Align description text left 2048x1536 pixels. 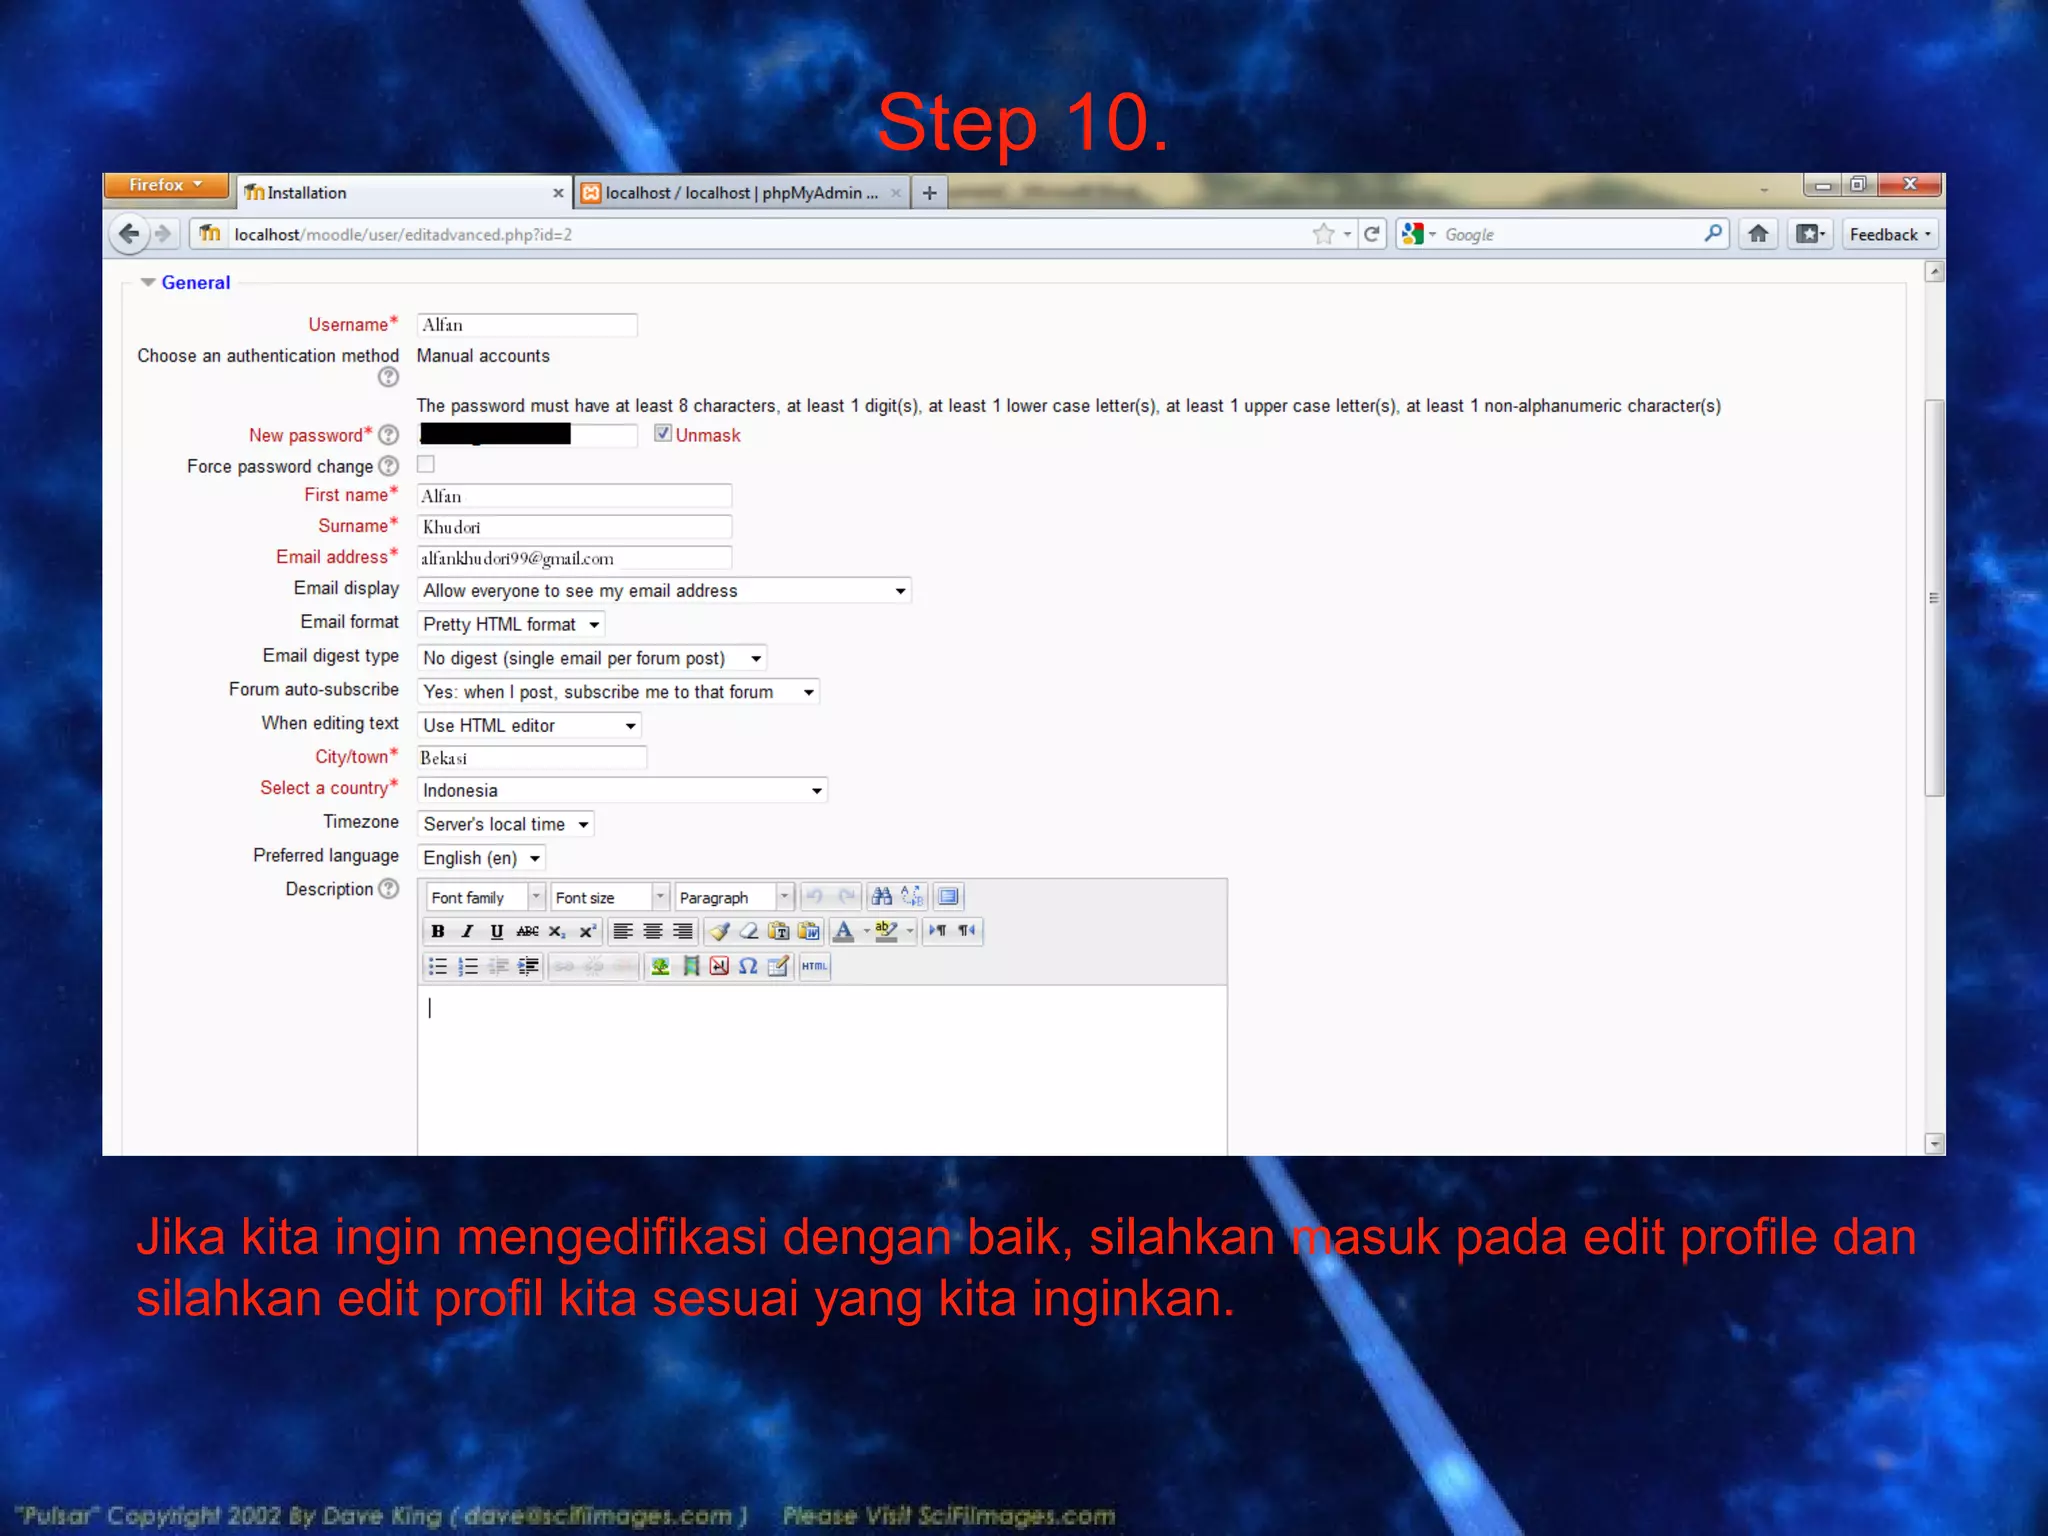[x=623, y=931]
